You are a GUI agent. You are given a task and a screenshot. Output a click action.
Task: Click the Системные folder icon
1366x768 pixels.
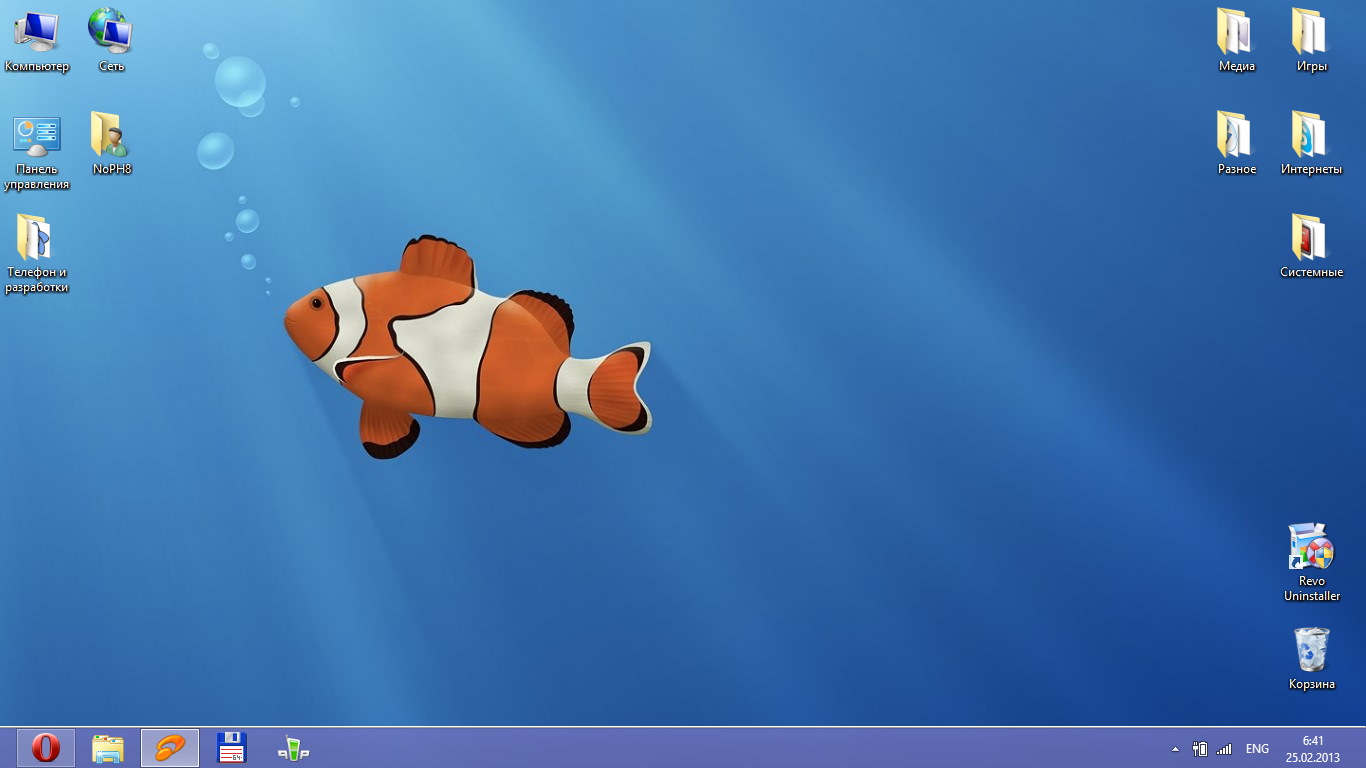(x=1311, y=246)
